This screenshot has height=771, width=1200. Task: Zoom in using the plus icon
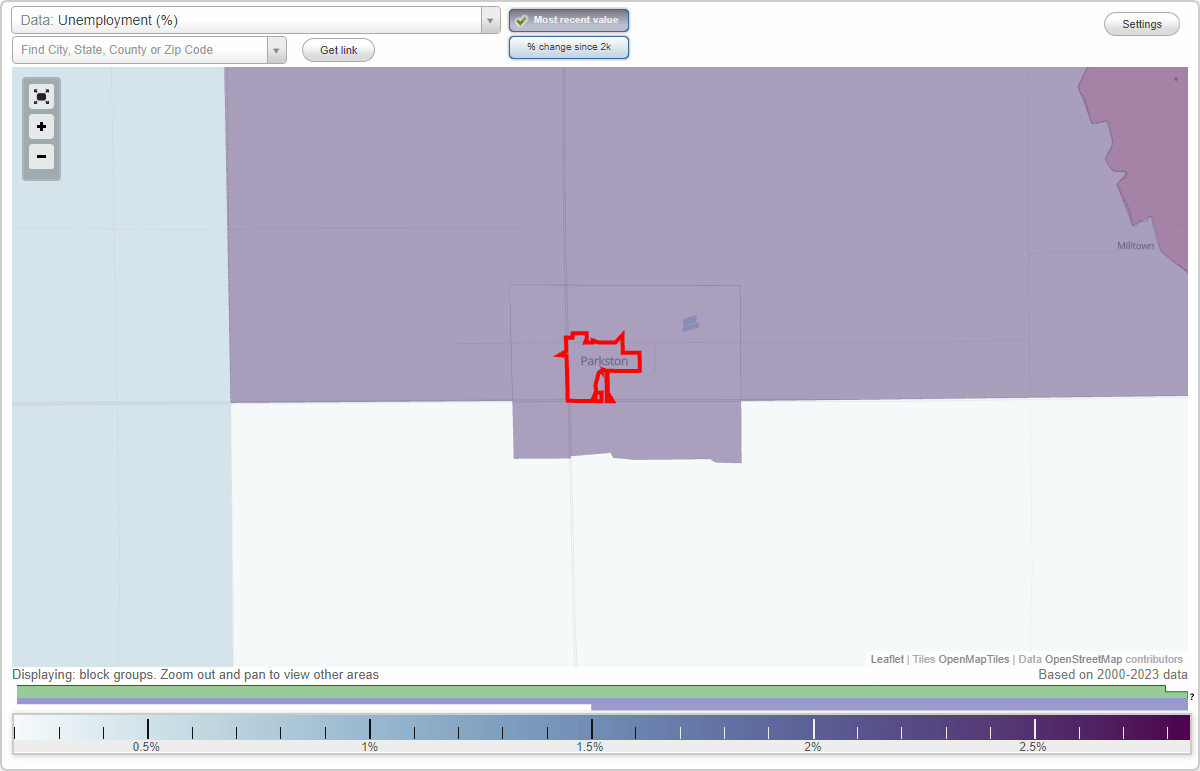click(41, 127)
